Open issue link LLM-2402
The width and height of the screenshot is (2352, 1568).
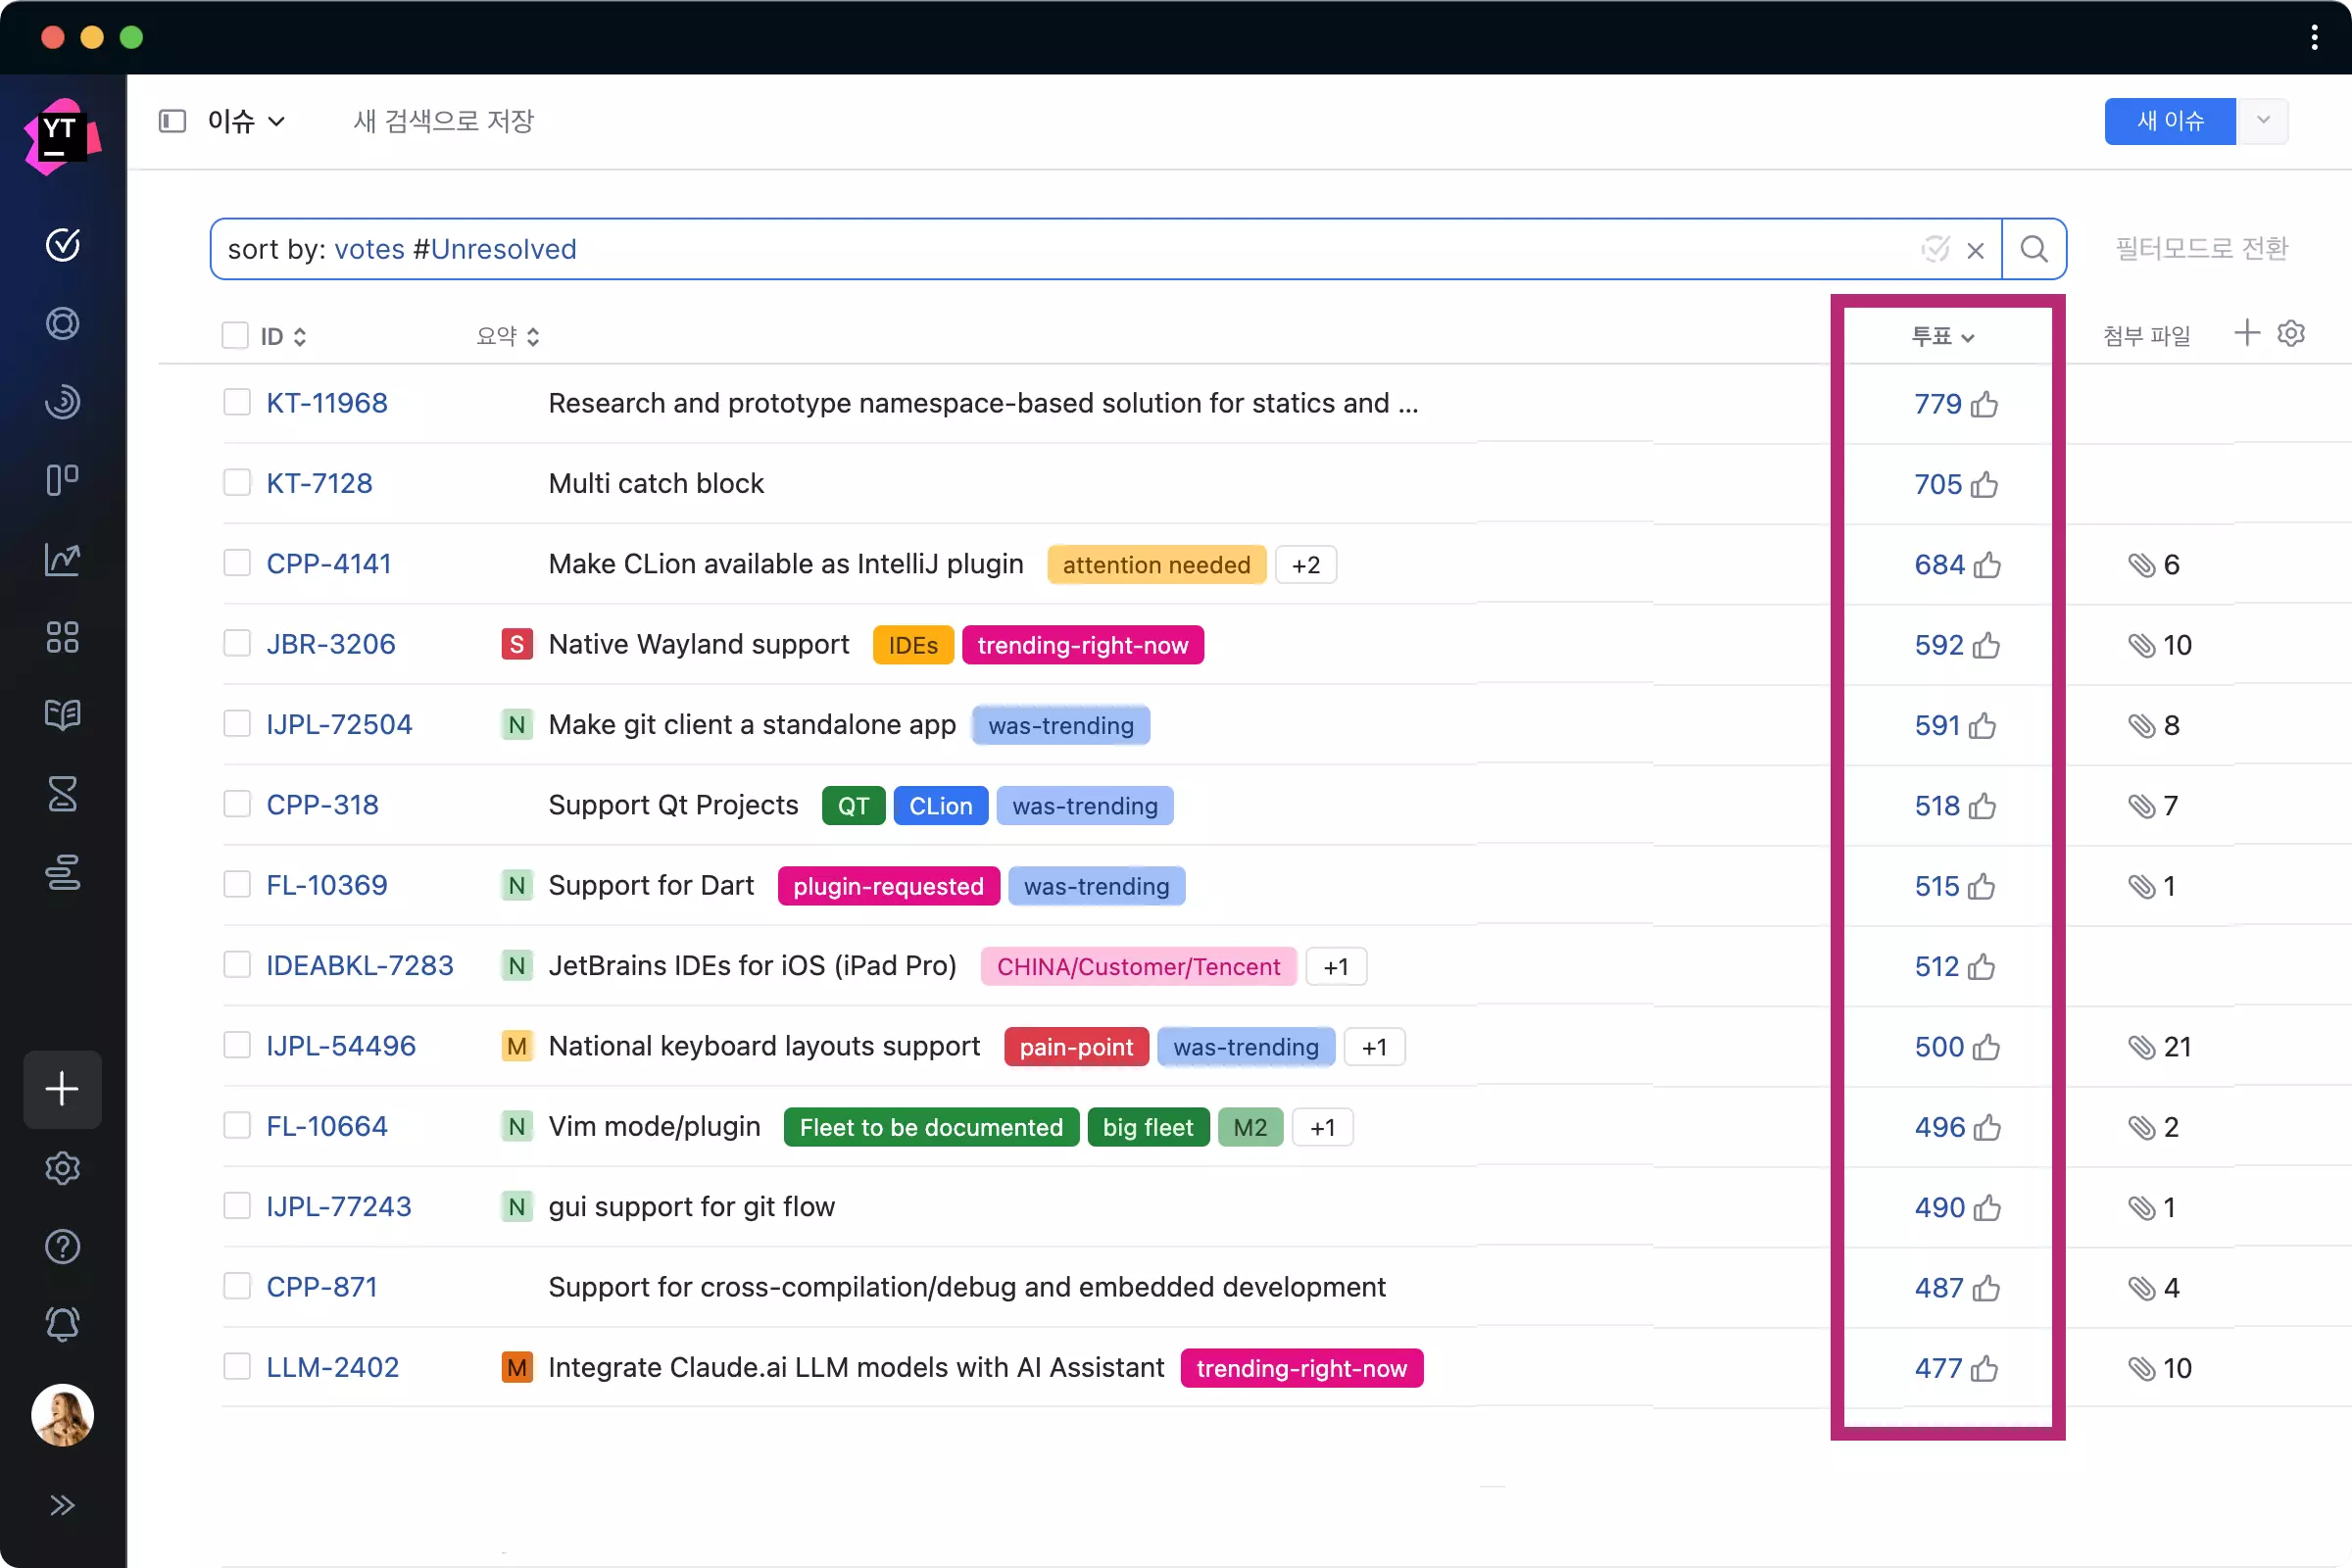[x=332, y=1367]
